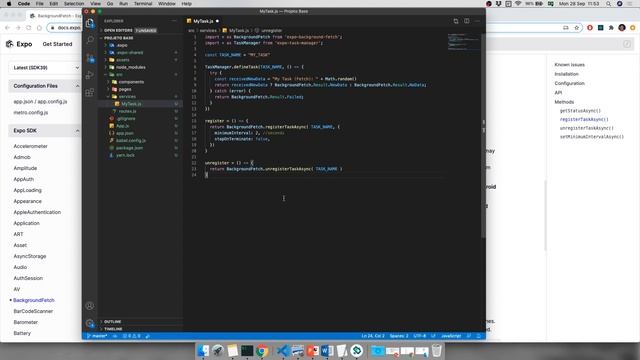Viewport: 640px width, 360px height.
Task: Click the Ln 24, Col 2 status bar entry
Action: point(373,336)
